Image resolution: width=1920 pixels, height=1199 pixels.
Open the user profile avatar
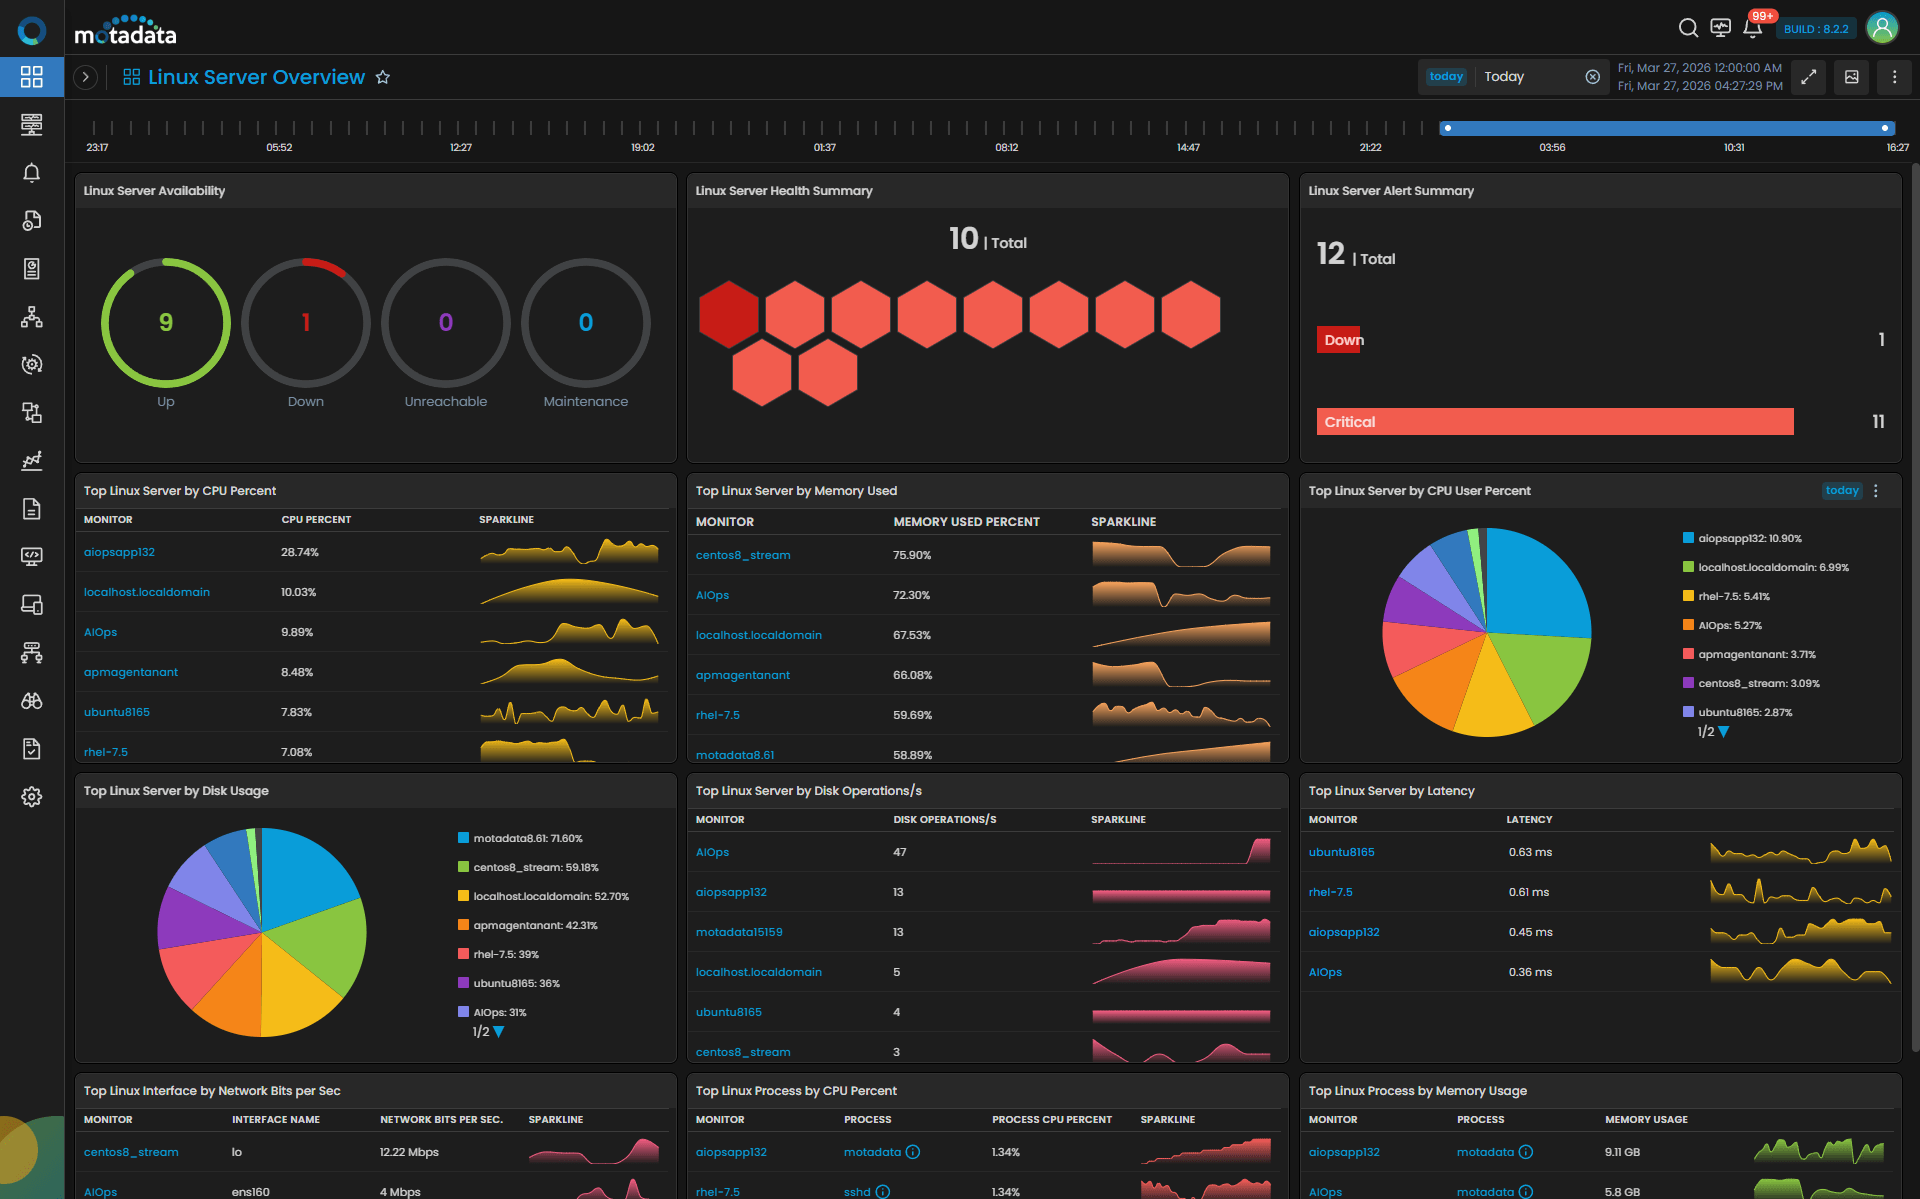point(1882,28)
